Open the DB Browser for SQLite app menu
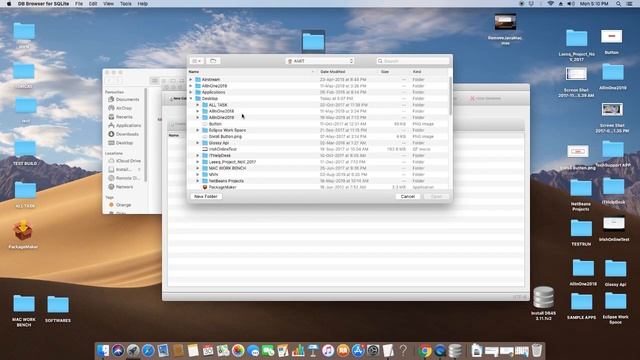Viewport: 640px width, 360px height. [43, 4]
